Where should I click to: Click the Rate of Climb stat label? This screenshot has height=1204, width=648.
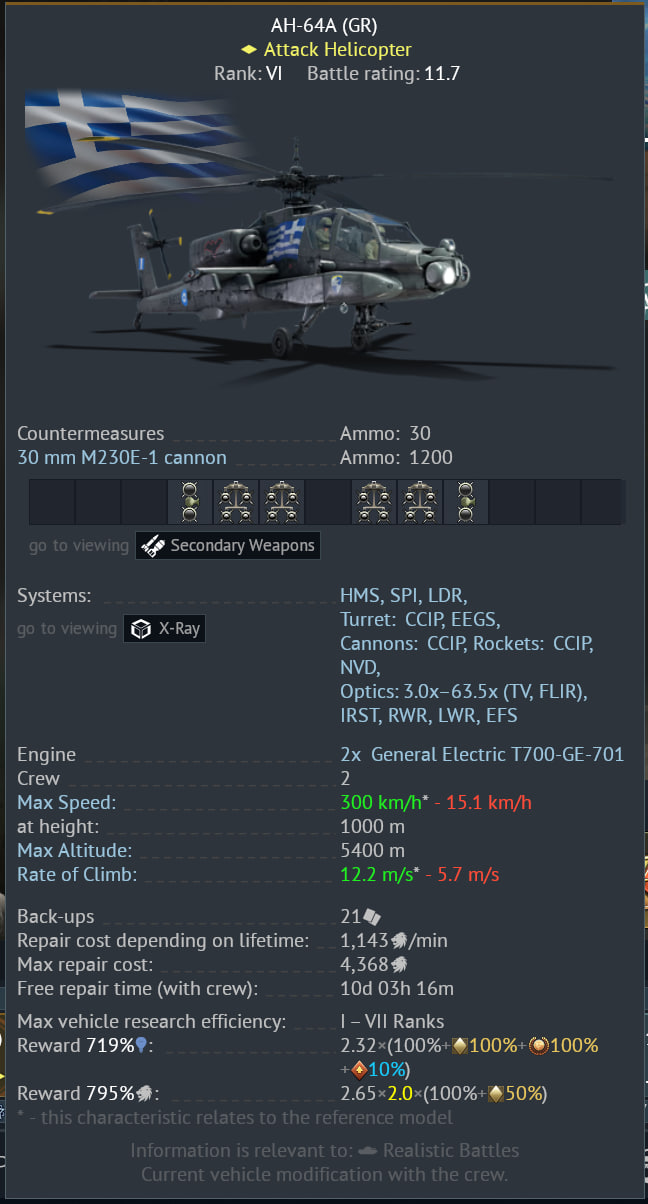coord(77,875)
